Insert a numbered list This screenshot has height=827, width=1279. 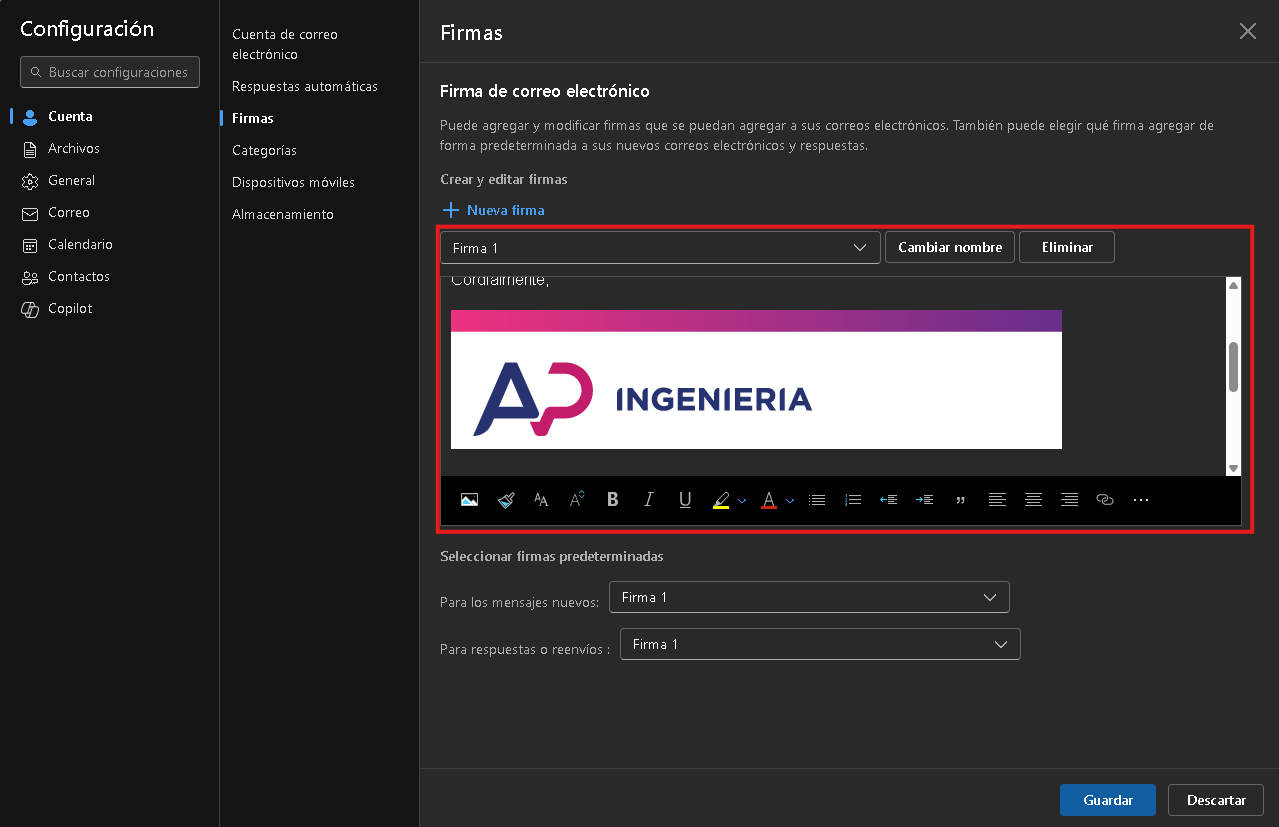pos(853,500)
